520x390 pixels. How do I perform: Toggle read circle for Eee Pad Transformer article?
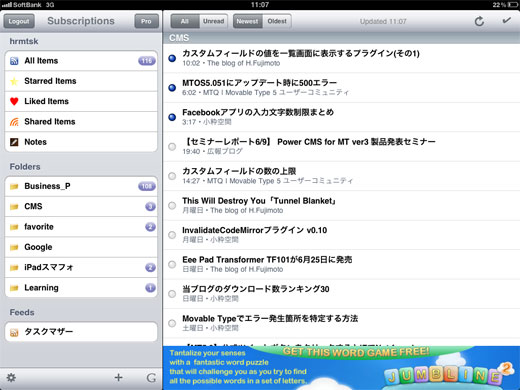172,264
